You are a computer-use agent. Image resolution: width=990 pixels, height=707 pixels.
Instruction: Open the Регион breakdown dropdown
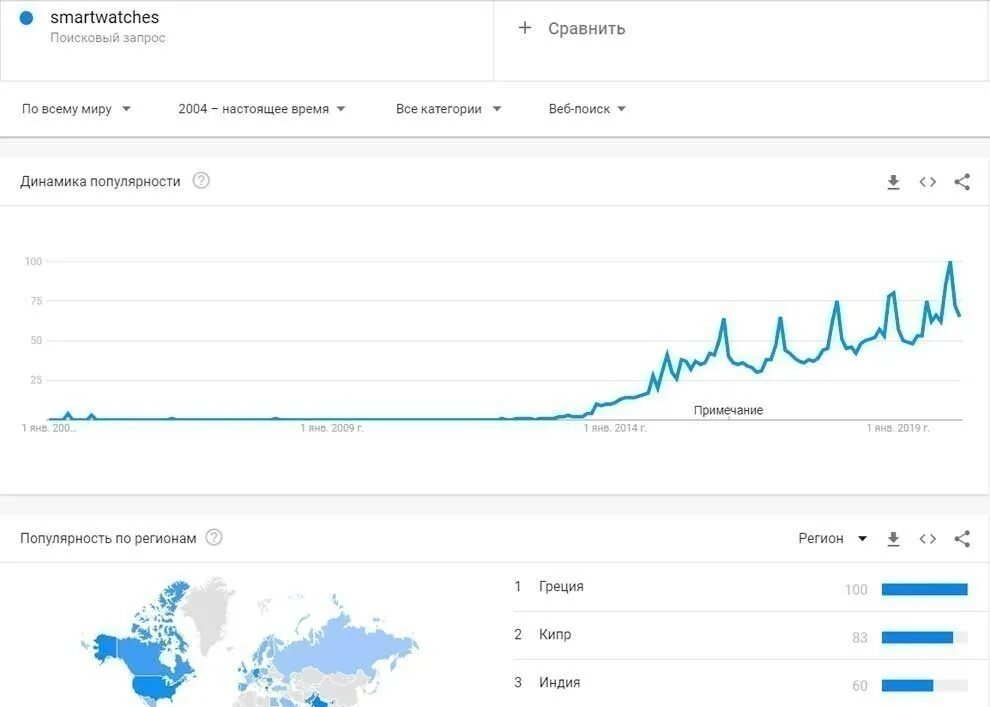[x=832, y=538]
